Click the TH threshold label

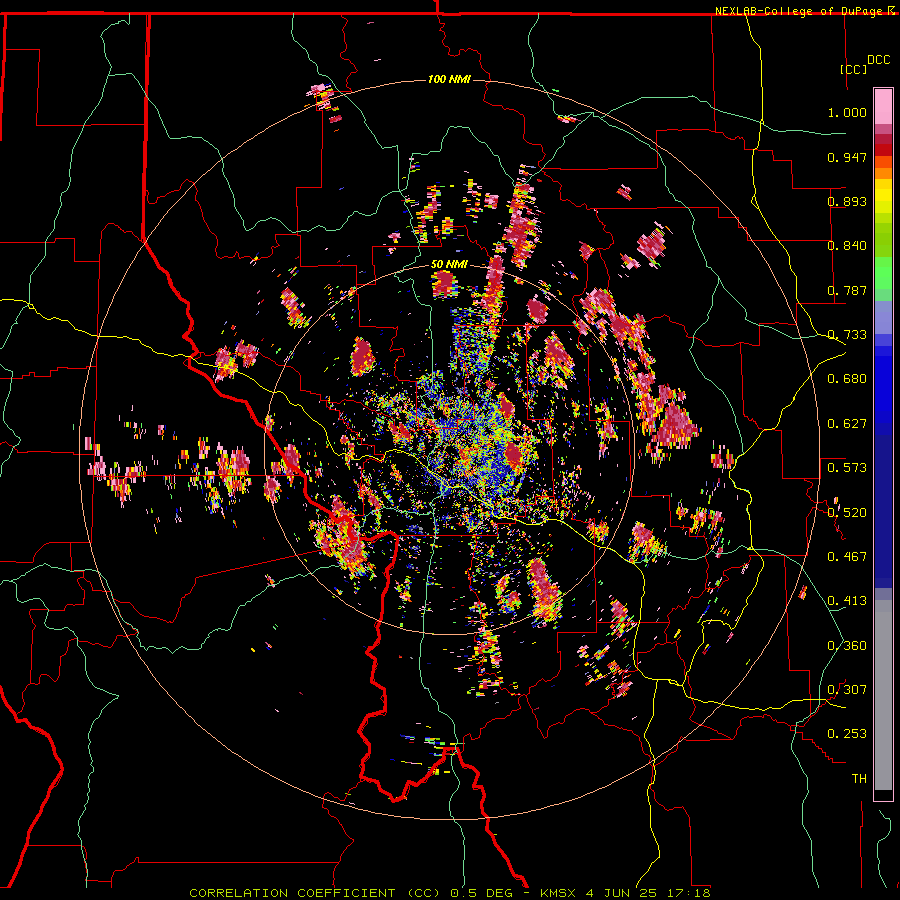tap(859, 779)
